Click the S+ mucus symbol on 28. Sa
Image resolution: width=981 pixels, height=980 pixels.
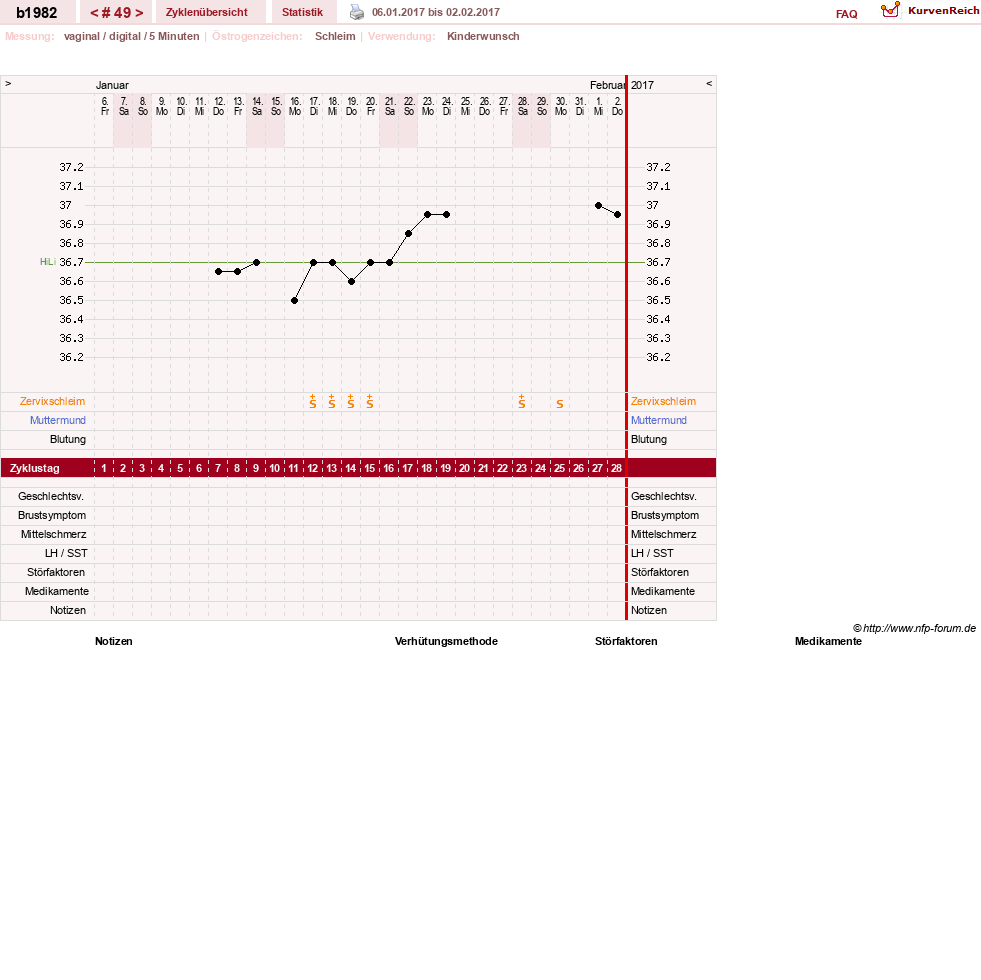[x=522, y=401]
